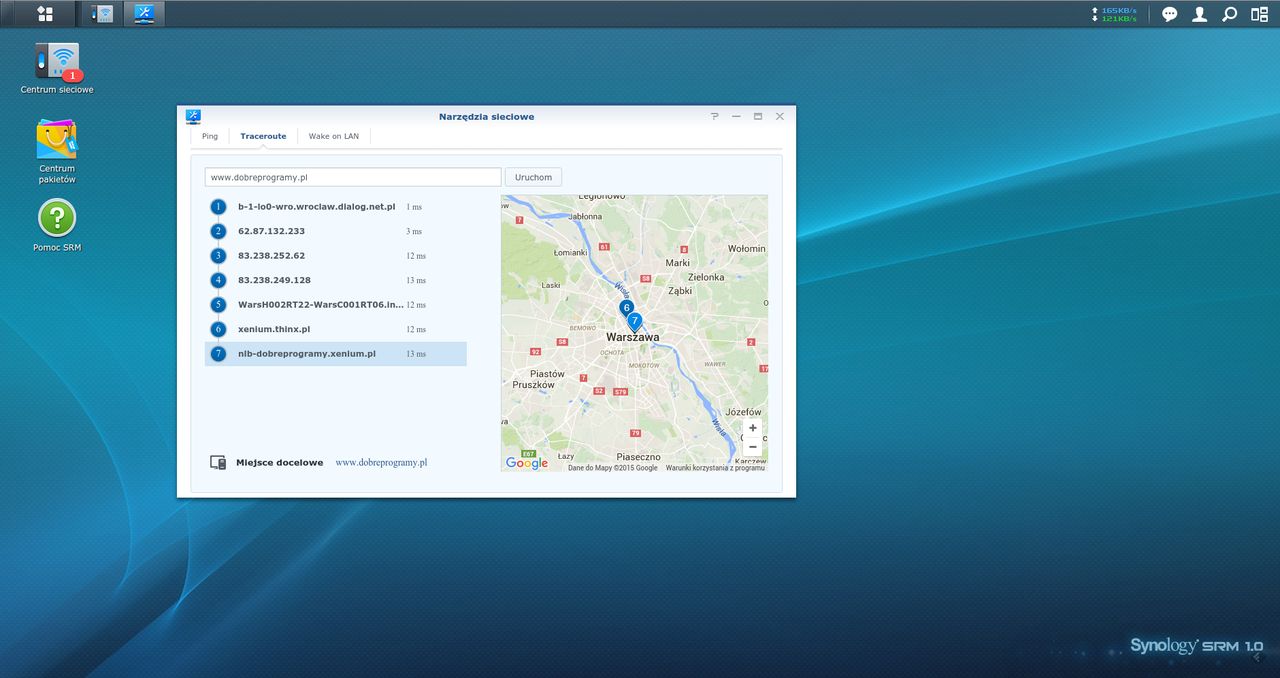1280x678 pixels.
Task: Click the search magnifier icon
Action: [x=1229, y=14]
